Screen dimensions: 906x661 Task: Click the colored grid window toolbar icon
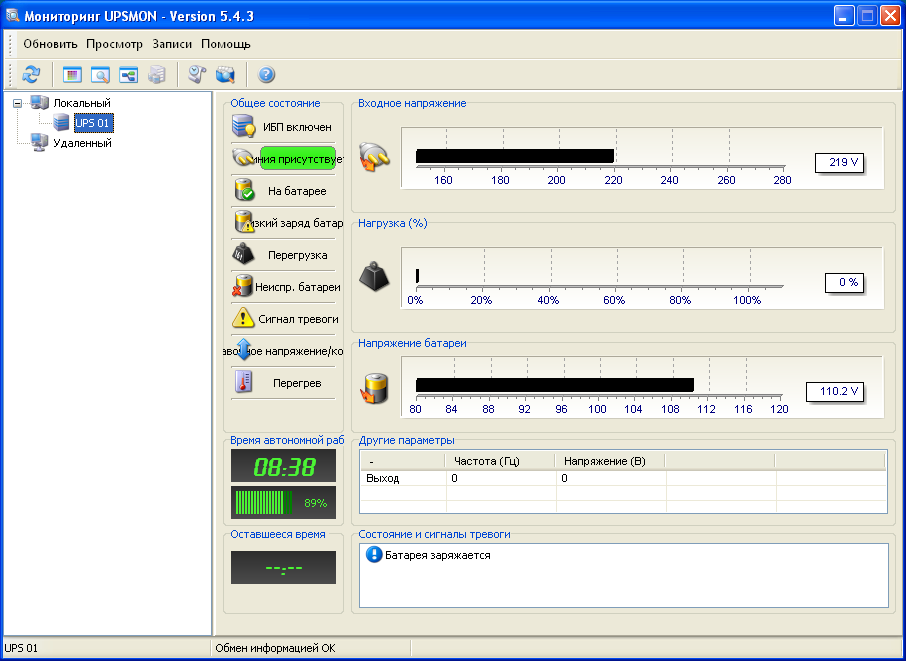pyautogui.click(x=72, y=75)
